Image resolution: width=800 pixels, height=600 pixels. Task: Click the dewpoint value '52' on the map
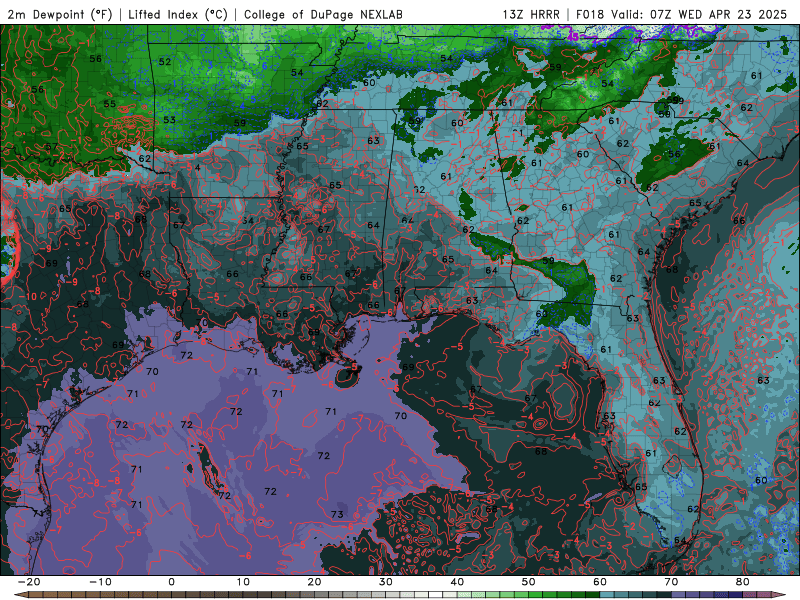click(x=165, y=62)
